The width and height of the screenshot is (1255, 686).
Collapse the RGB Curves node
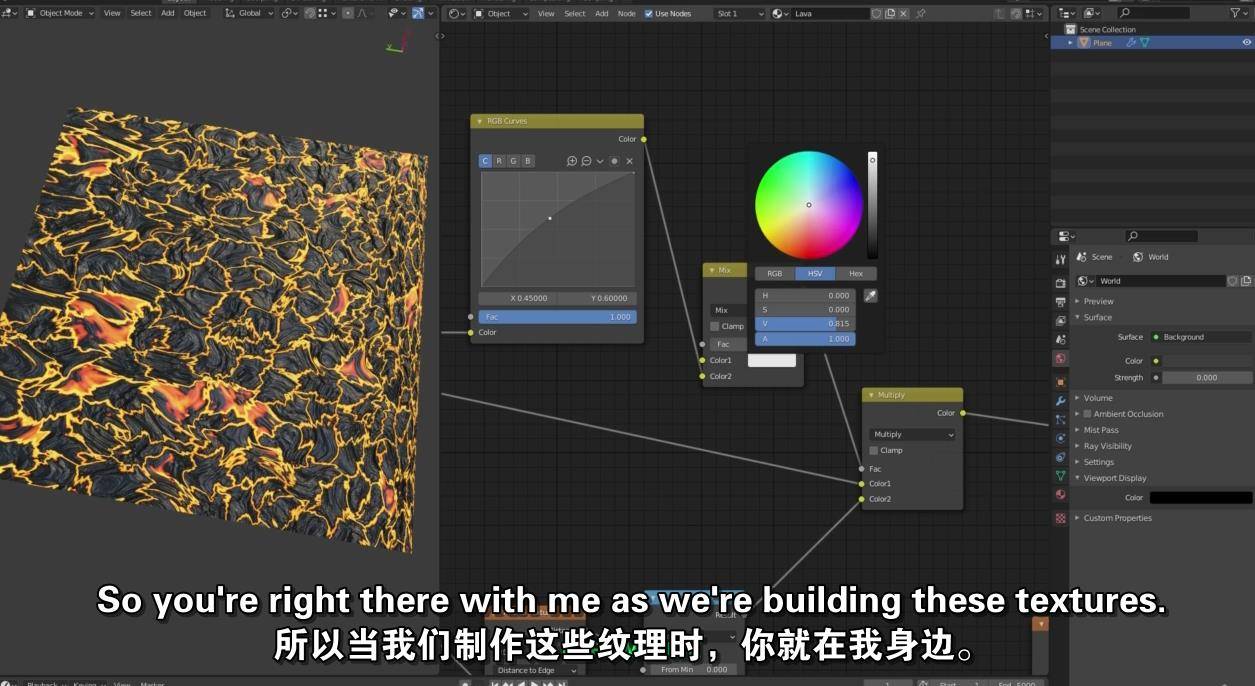pos(479,121)
